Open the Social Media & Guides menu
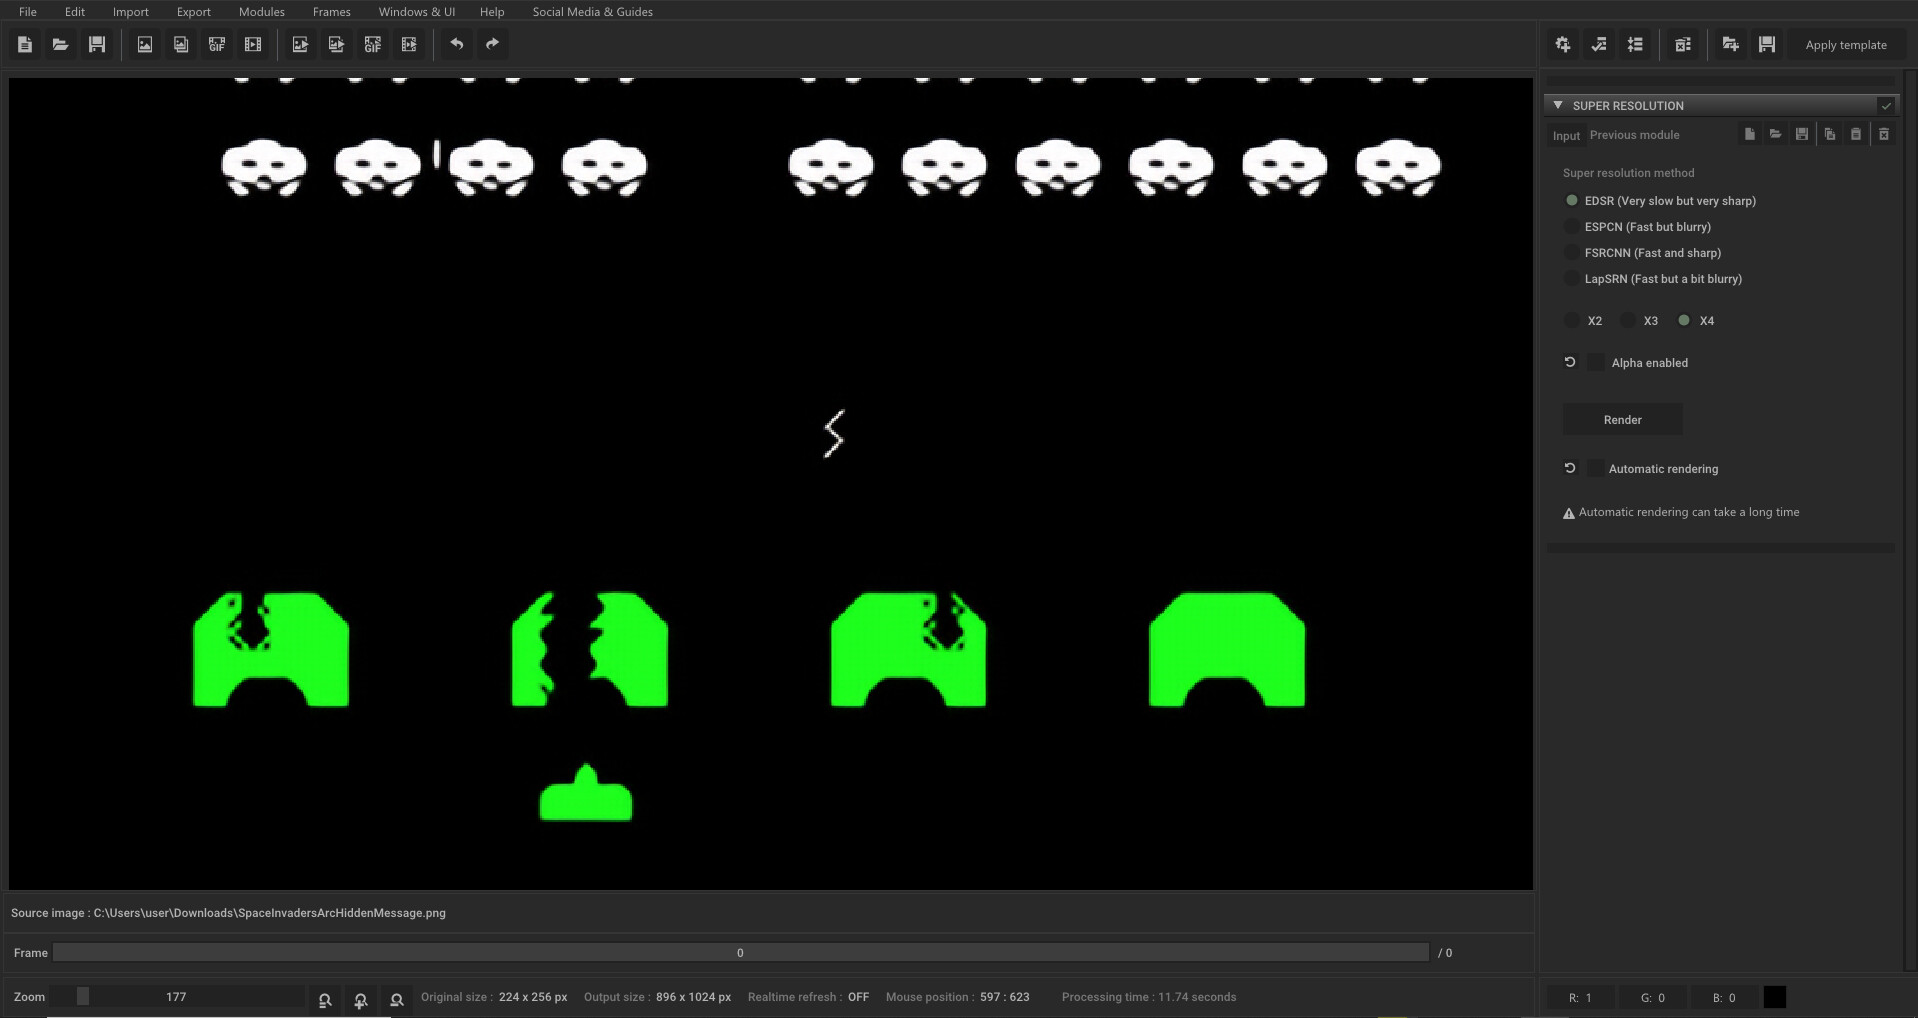The image size is (1918, 1018). tap(592, 11)
